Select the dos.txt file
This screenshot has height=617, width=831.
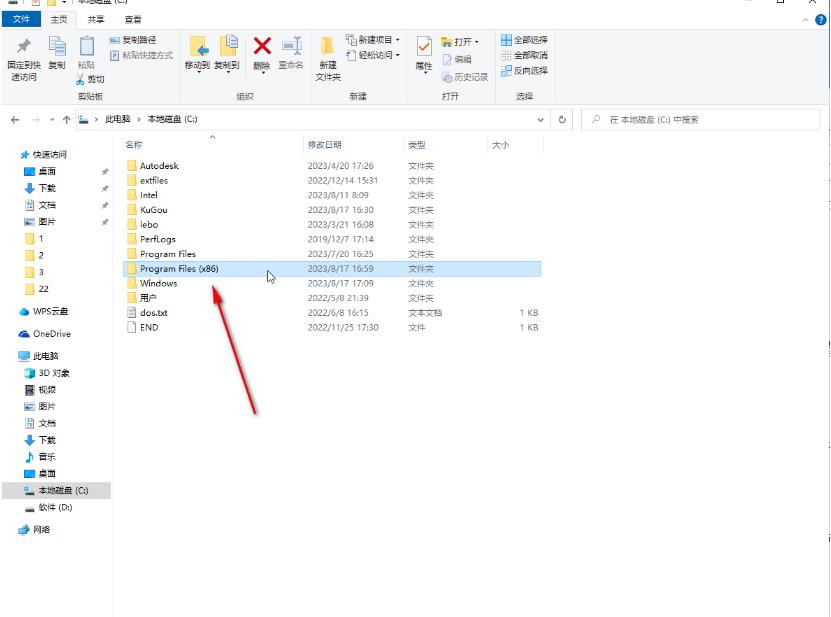point(332,313)
